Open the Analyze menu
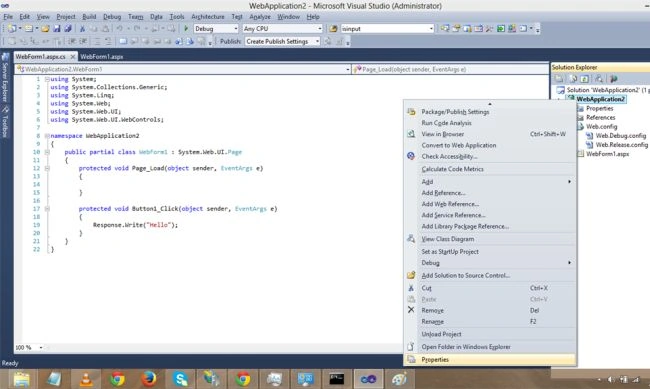650x389 pixels. pyautogui.click(x=260, y=17)
